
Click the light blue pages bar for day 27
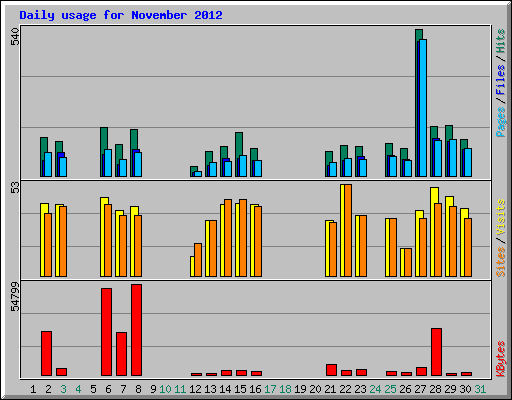click(423, 108)
